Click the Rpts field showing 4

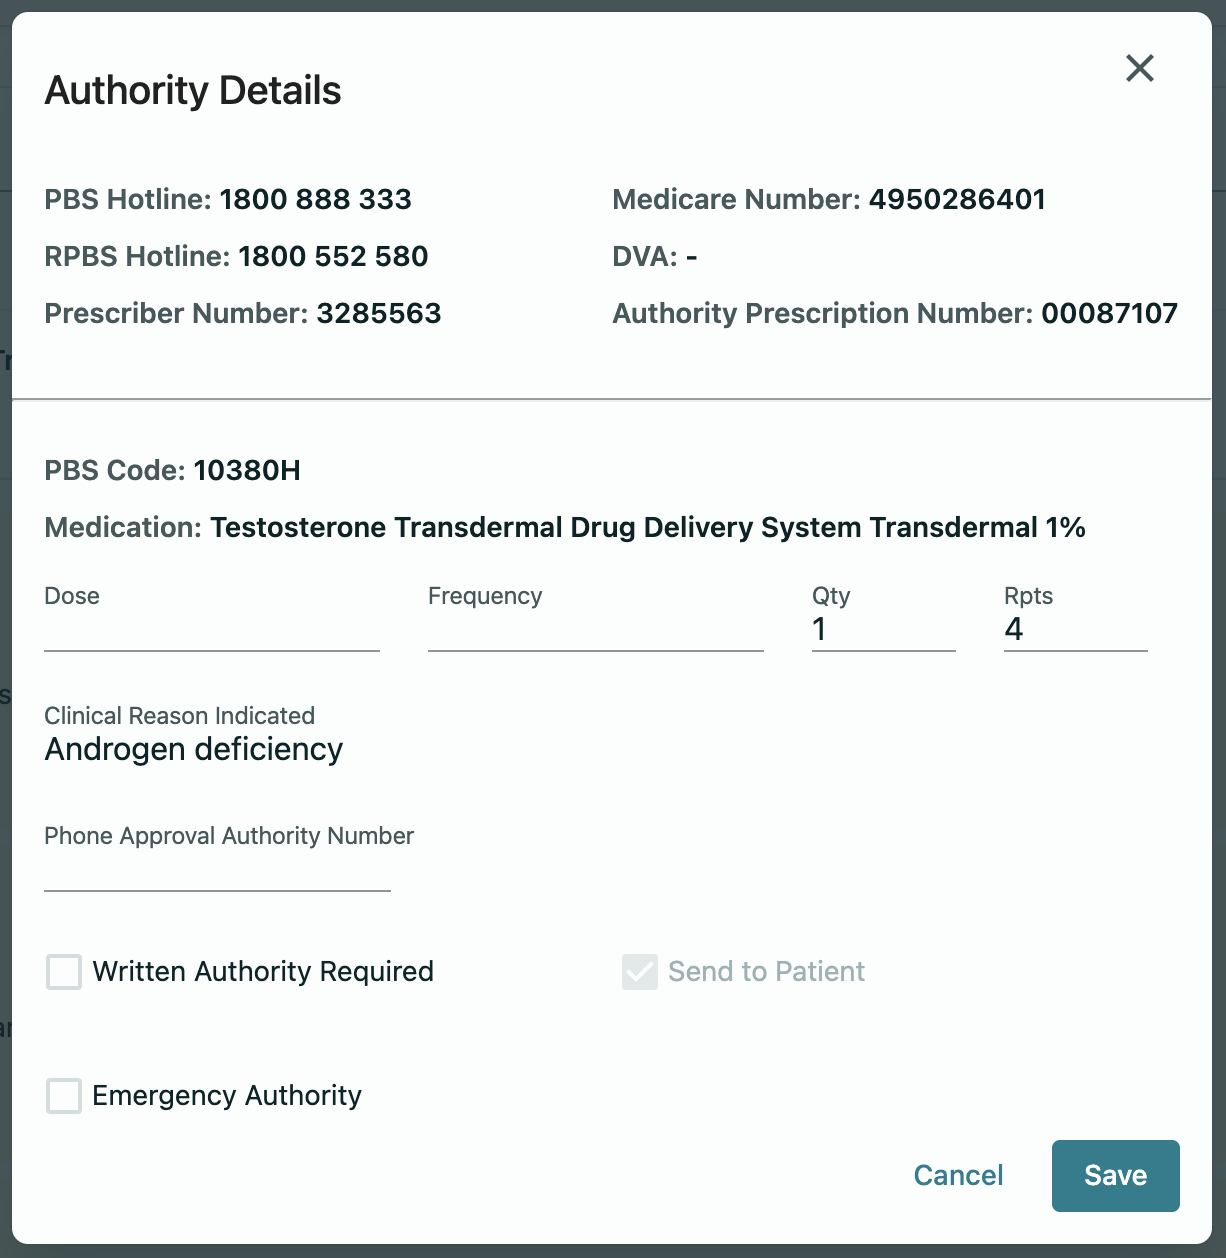coord(1074,630)
